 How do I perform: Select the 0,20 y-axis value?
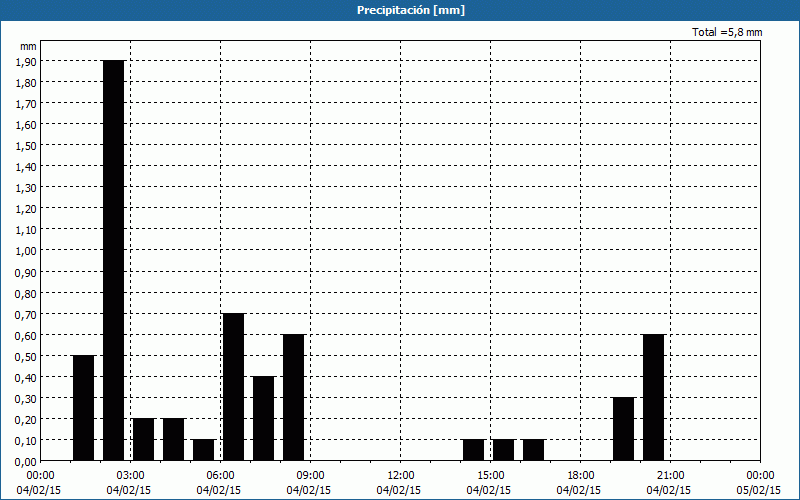pos(26,419)
